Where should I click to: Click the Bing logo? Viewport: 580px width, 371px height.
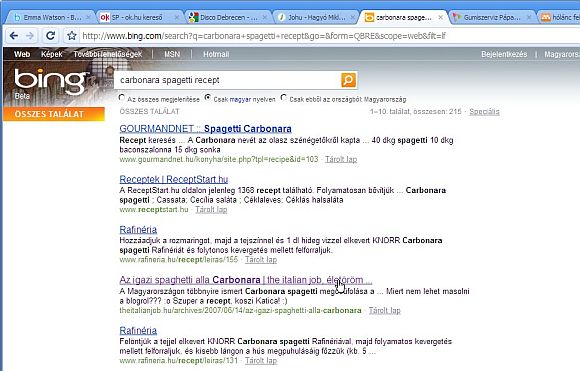point(50,82)
